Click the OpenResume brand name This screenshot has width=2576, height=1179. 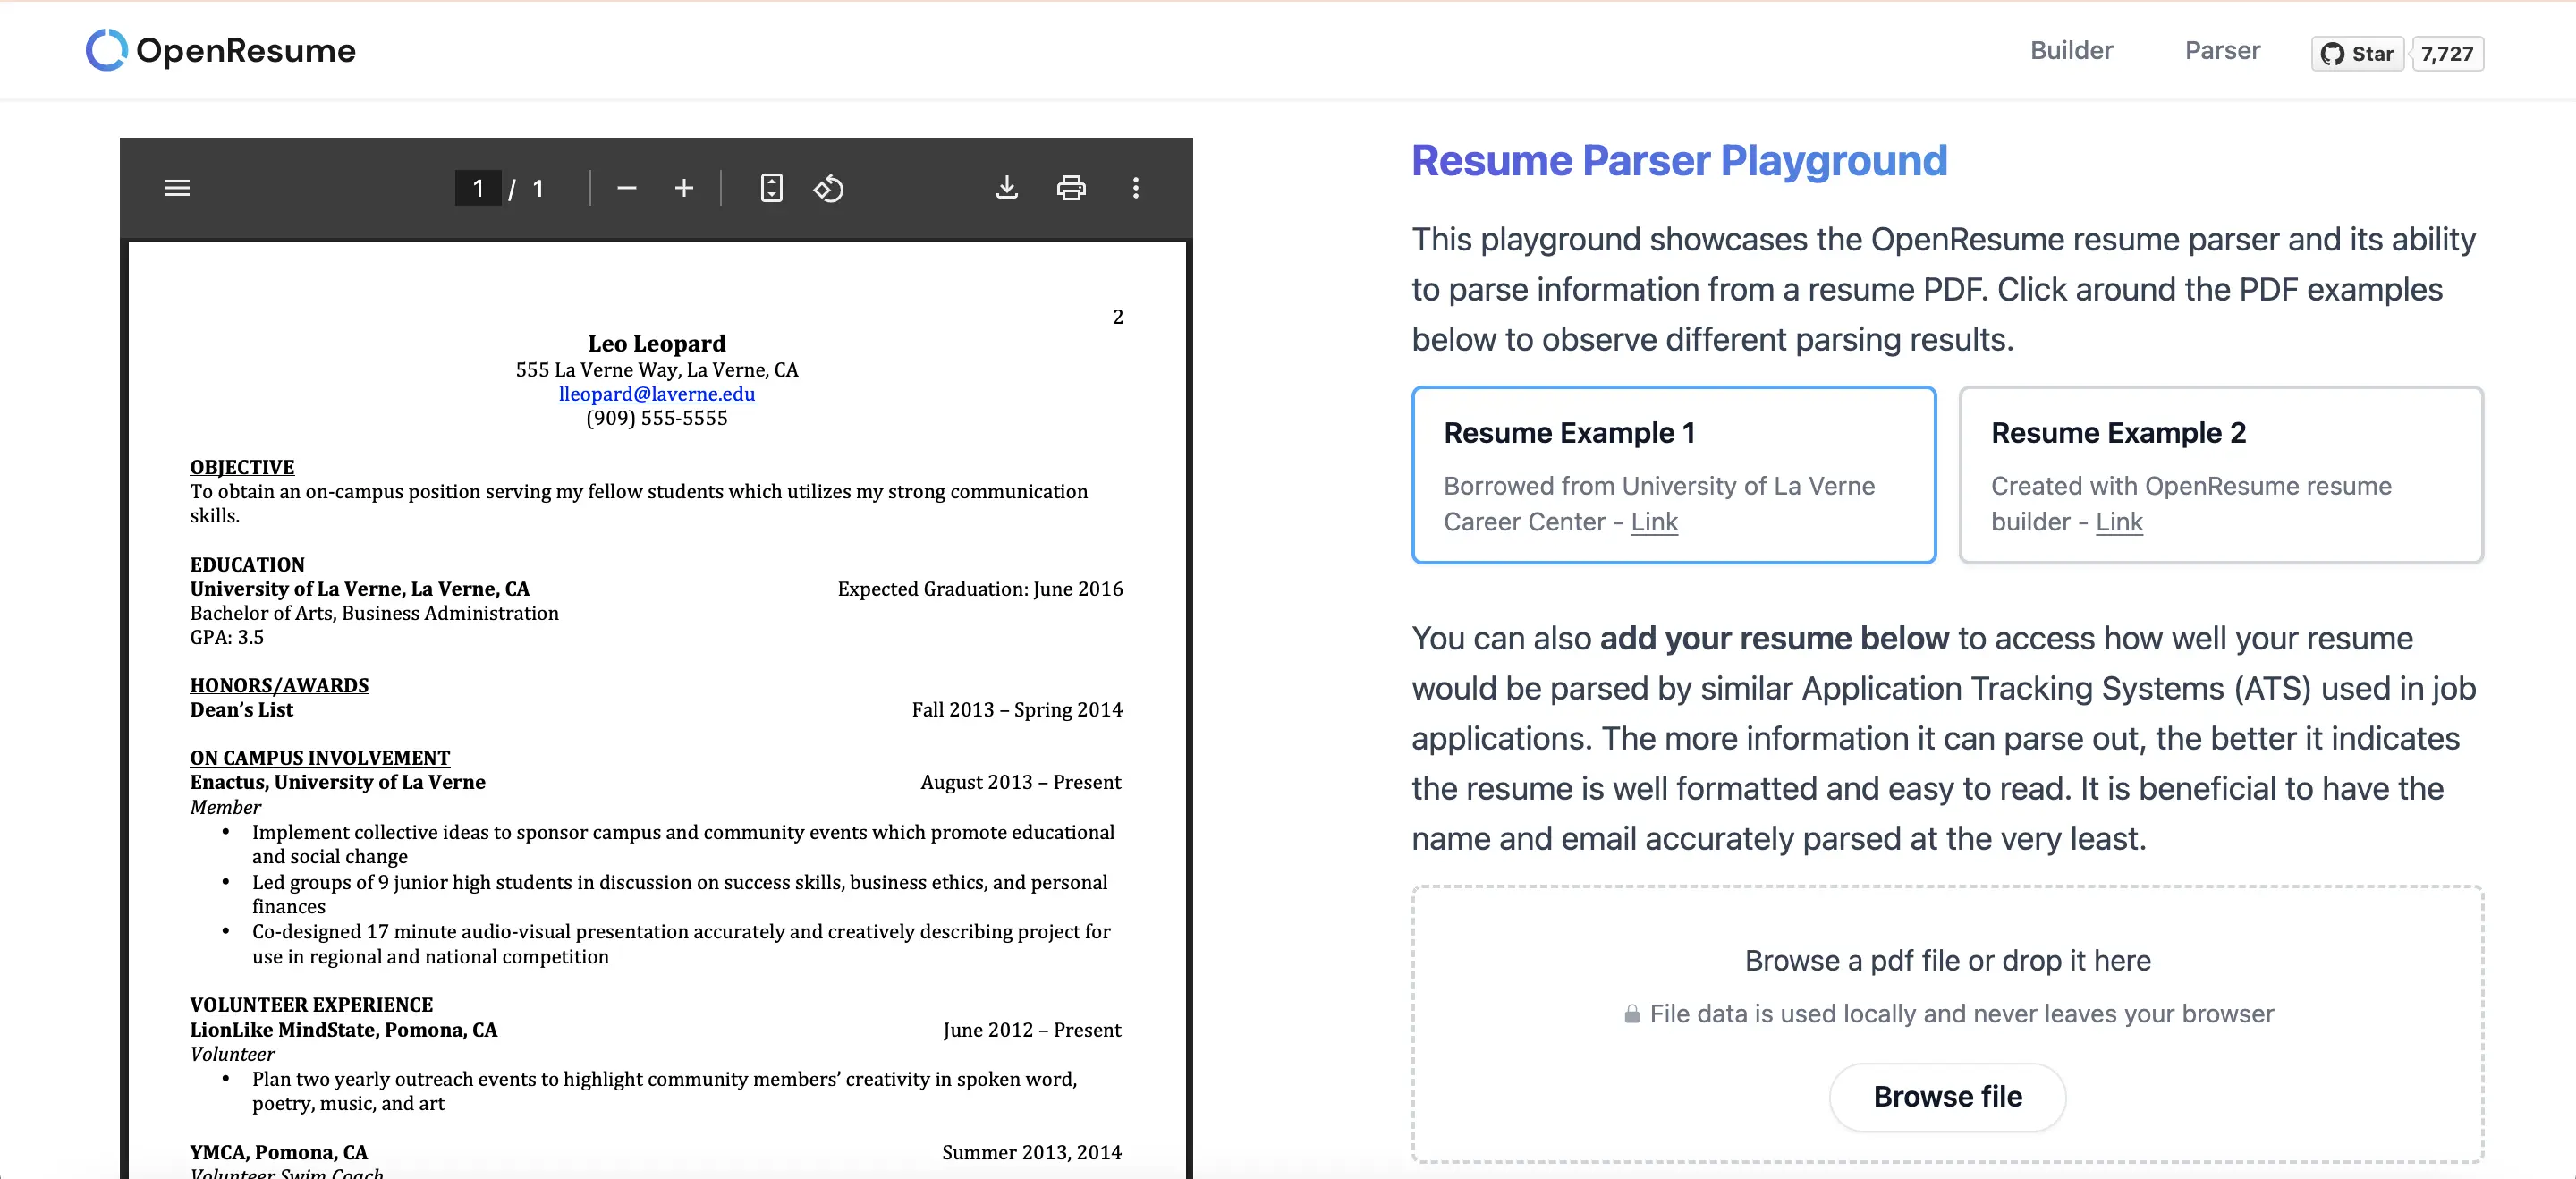pos(246,50)
